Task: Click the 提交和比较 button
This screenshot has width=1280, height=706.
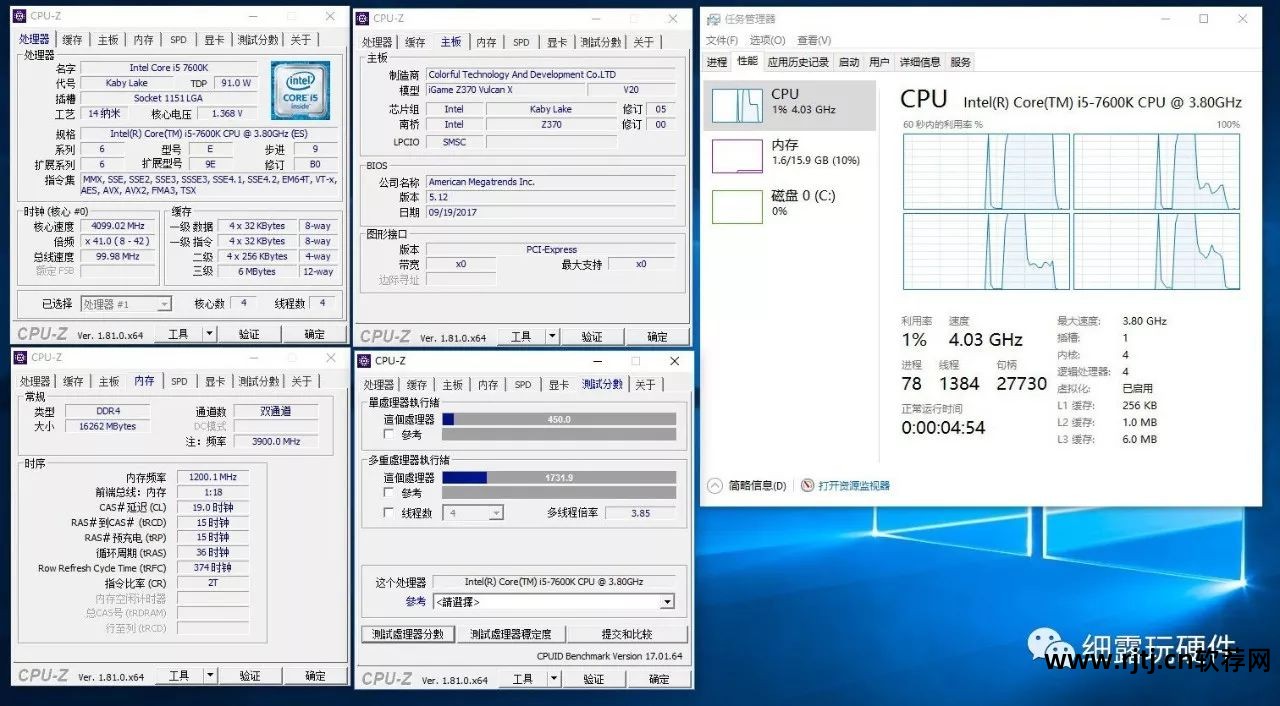Action: [627, 634]
